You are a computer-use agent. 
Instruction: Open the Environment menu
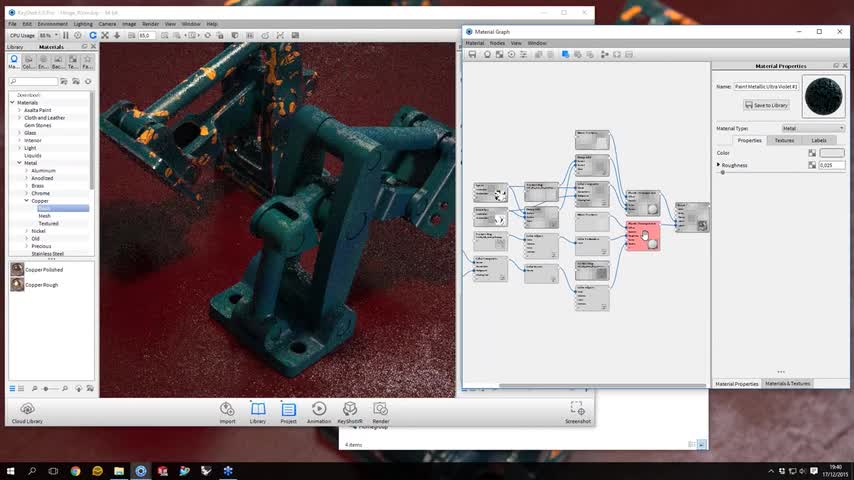pos(52,24)
